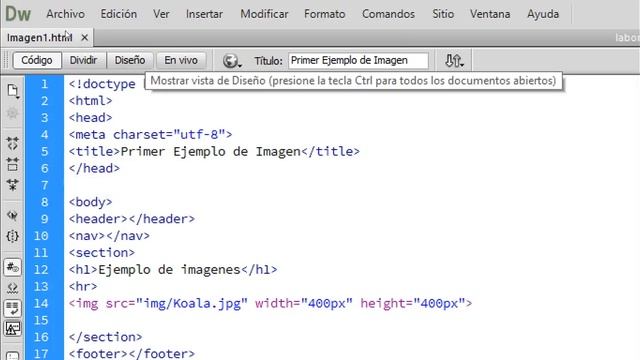640x360 pixels.
Task: Open the Ventana menu
Action: [x=490, y=14]
